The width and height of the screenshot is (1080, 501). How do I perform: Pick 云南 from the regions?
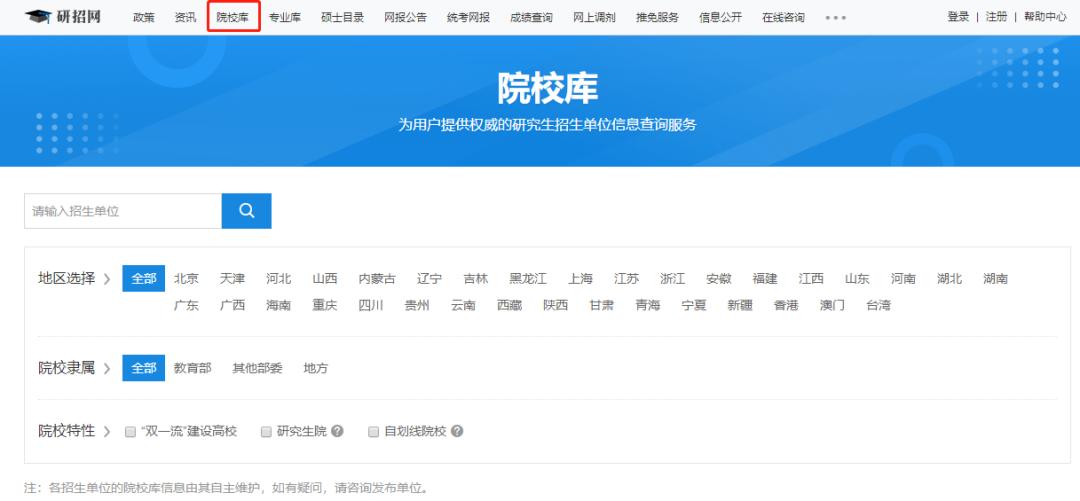coord(464,305)
